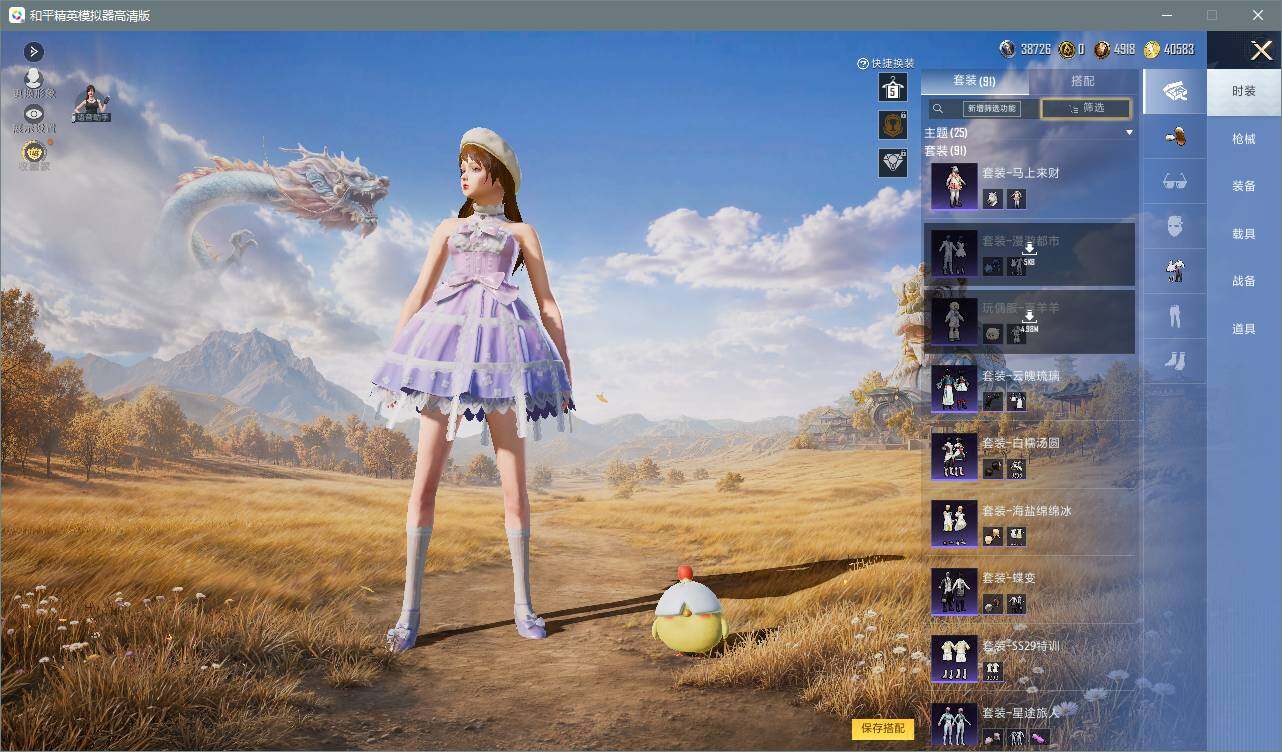
Task: Switch to the 套装(91) tab
Action: [x=974, y=81]
